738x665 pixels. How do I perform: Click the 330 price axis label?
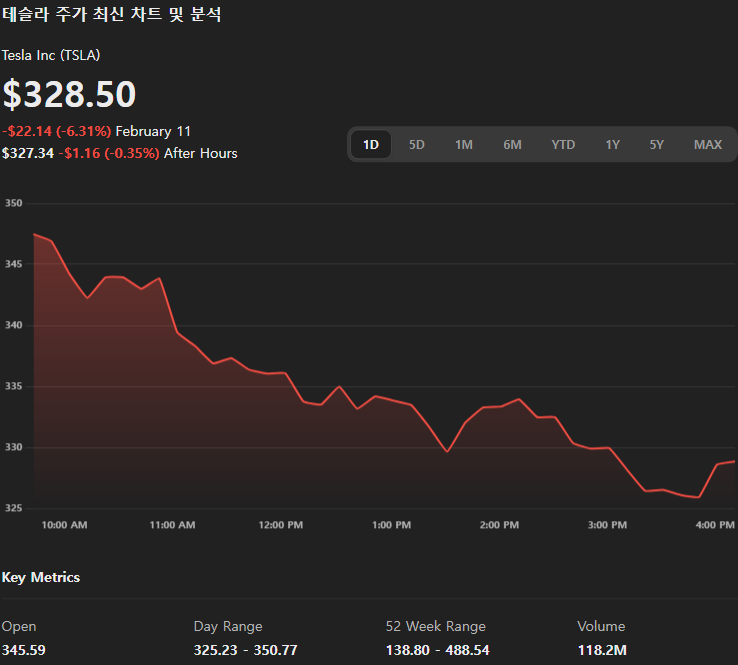(x=13, y=447)
